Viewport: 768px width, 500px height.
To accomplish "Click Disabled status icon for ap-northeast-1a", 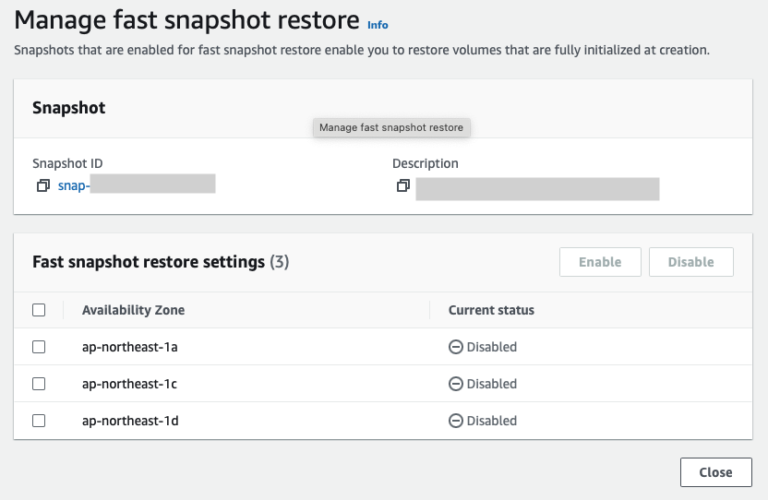I will click(456, 347).
